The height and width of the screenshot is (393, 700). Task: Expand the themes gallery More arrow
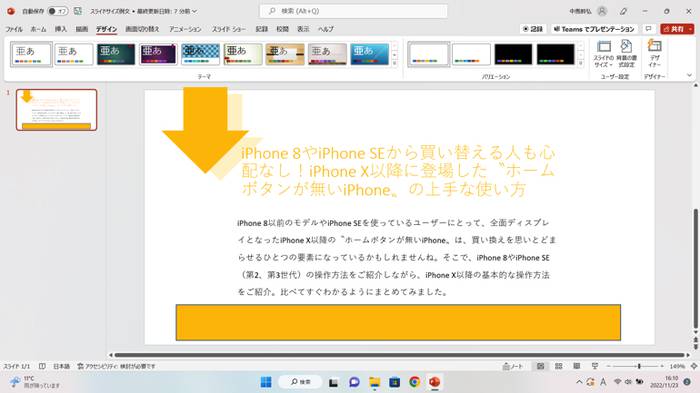click(395, 63)
